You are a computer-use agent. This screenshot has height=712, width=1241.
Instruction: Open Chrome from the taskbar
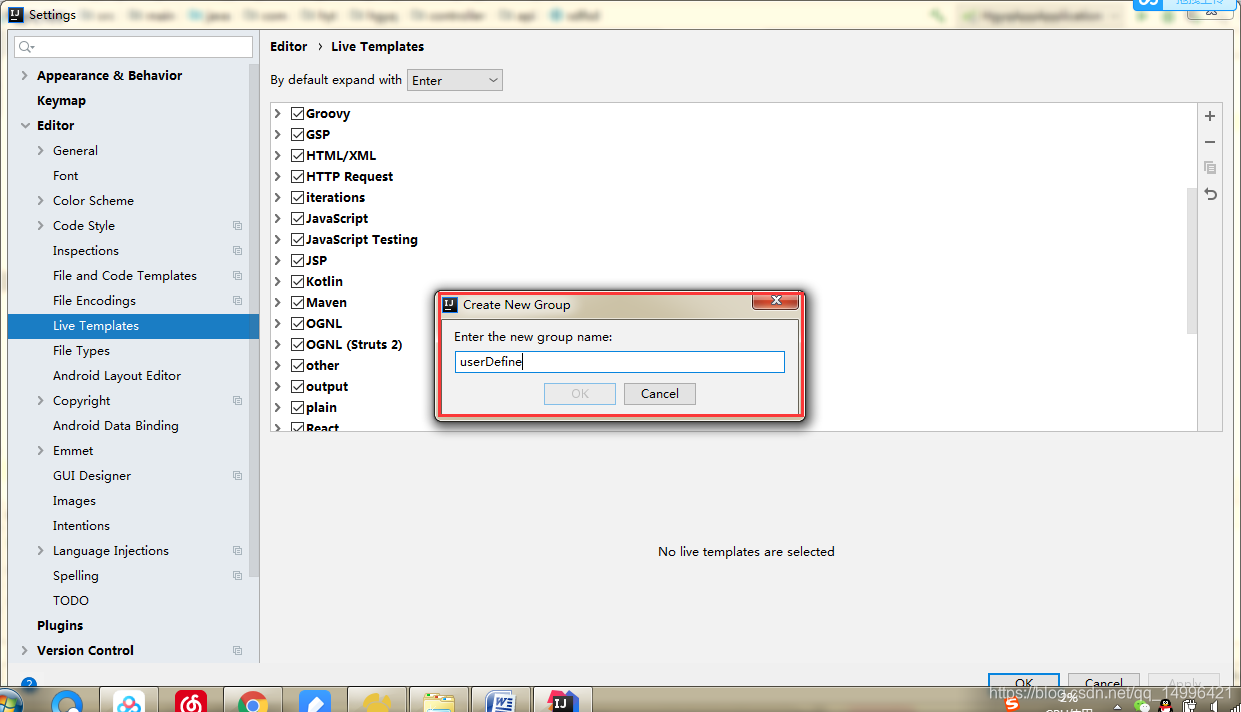pos(252,701)
